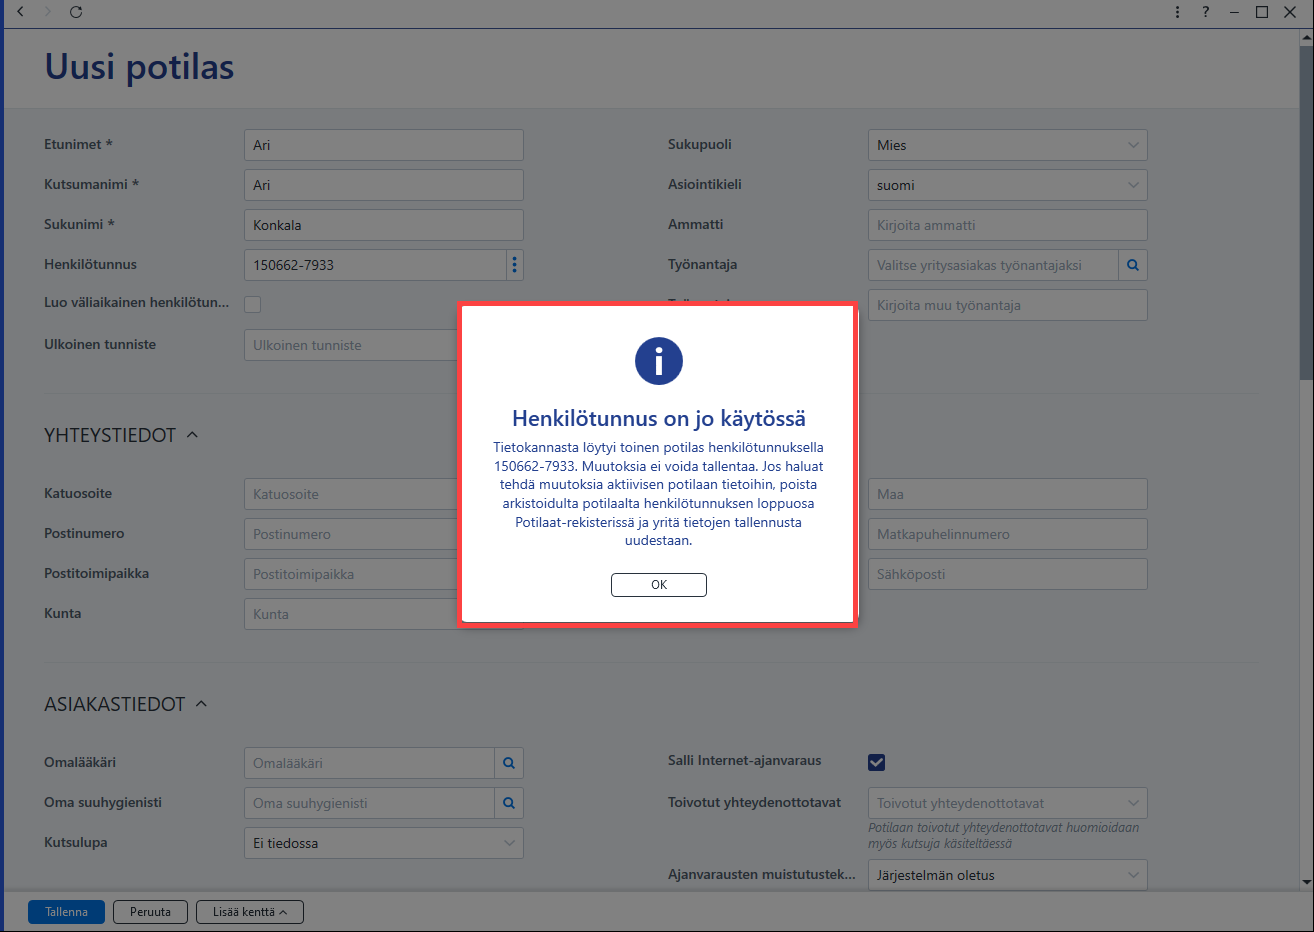The width and height of the screenshot is (1314, 932).
Task: Click the Omalääkäri input field
Action: click(369, 763)
